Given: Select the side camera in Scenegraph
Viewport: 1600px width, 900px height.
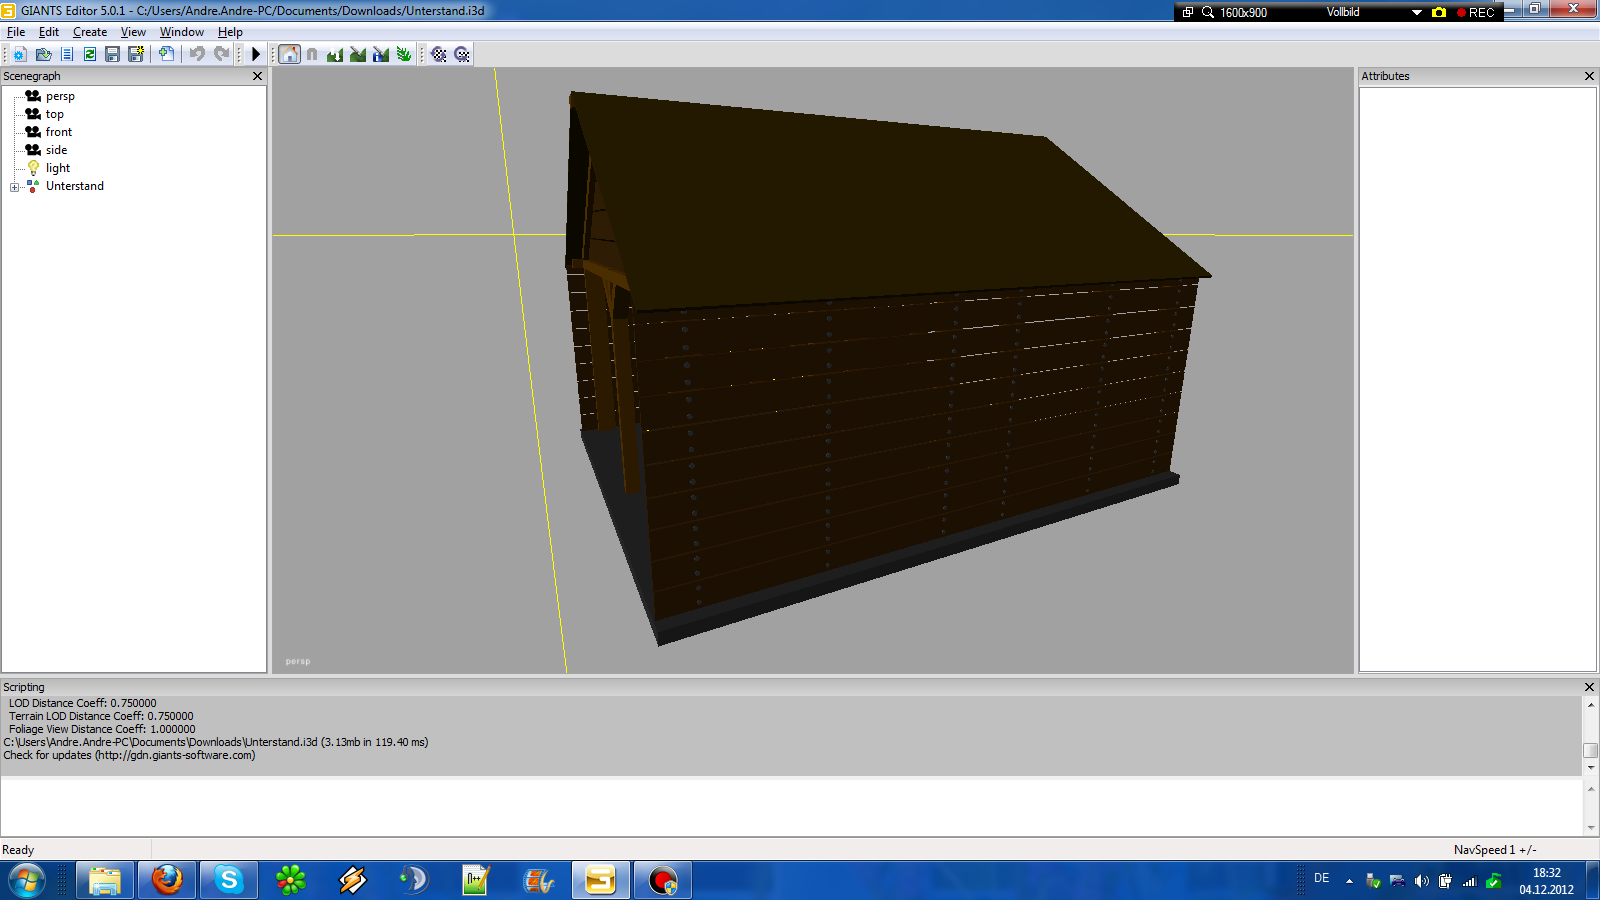Looking at the screenshot, I should (x=56, y=150).
